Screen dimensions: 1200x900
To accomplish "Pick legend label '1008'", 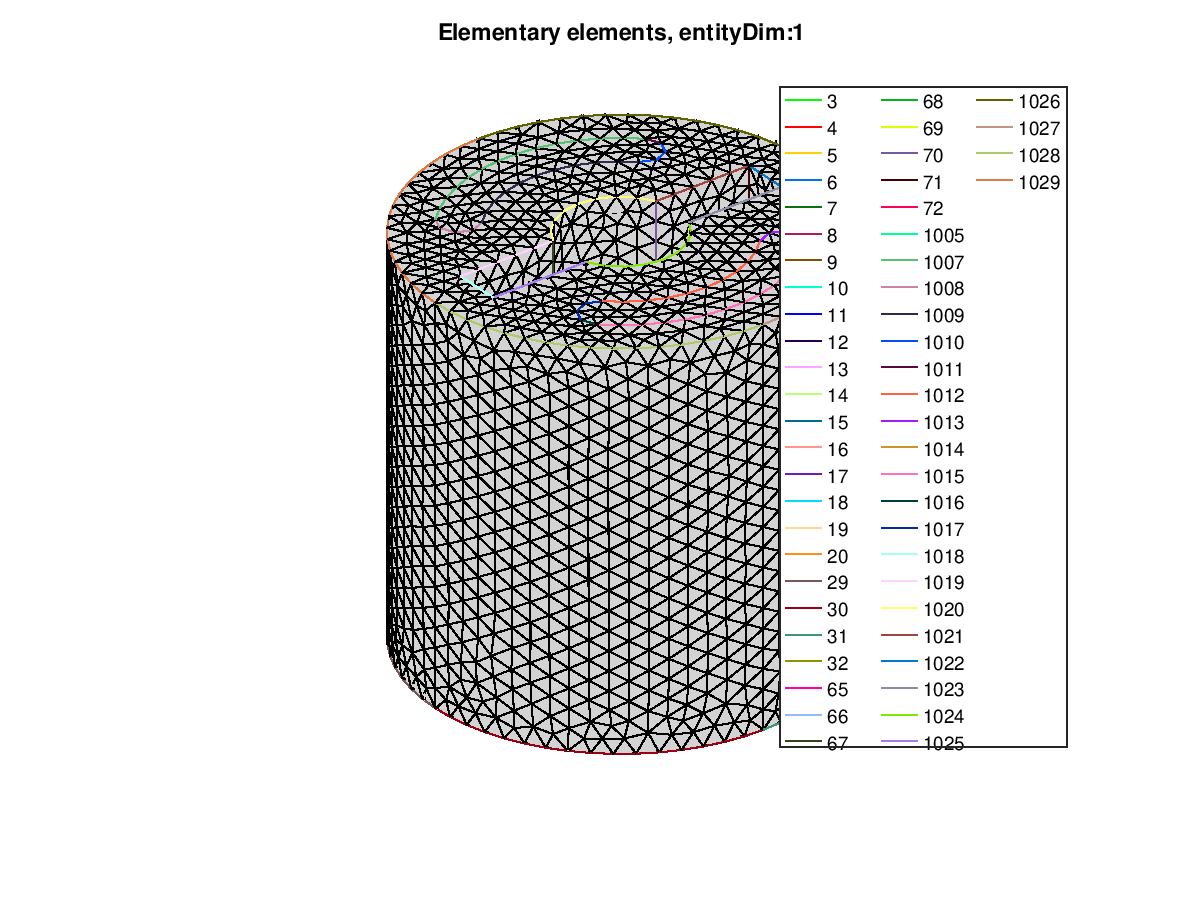I will click(943, 289).
